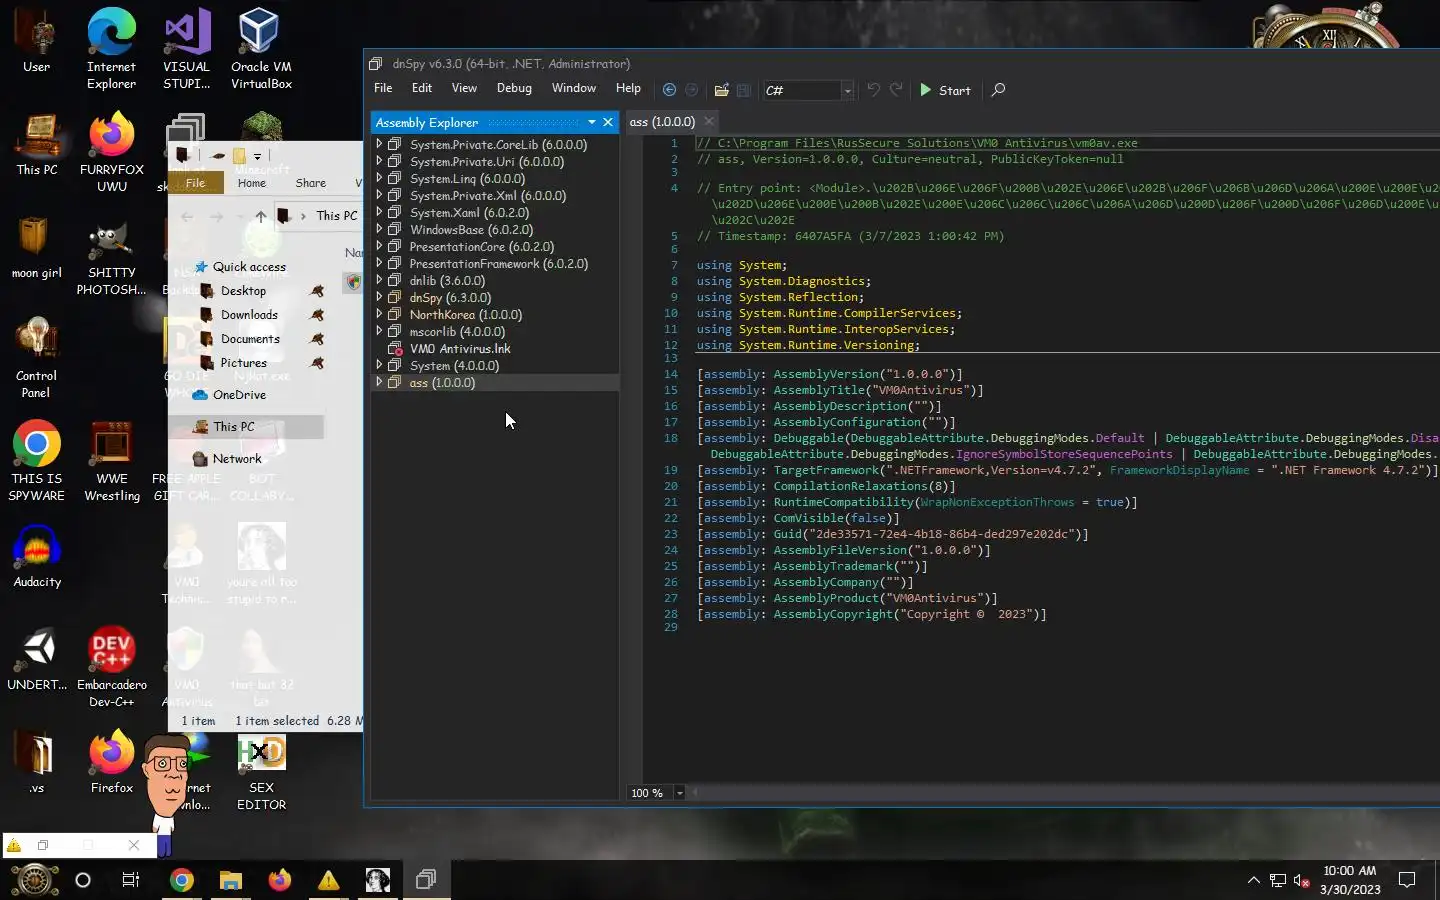Image resolution: width=1440 pixels, height=900 pixels.
Task: Open Downloads in File Explorer sidebar
Action: [x=249, y=315]
